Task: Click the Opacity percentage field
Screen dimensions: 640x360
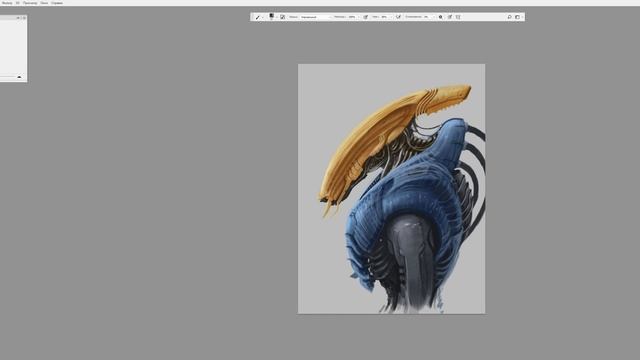Action: click(353, 17)
